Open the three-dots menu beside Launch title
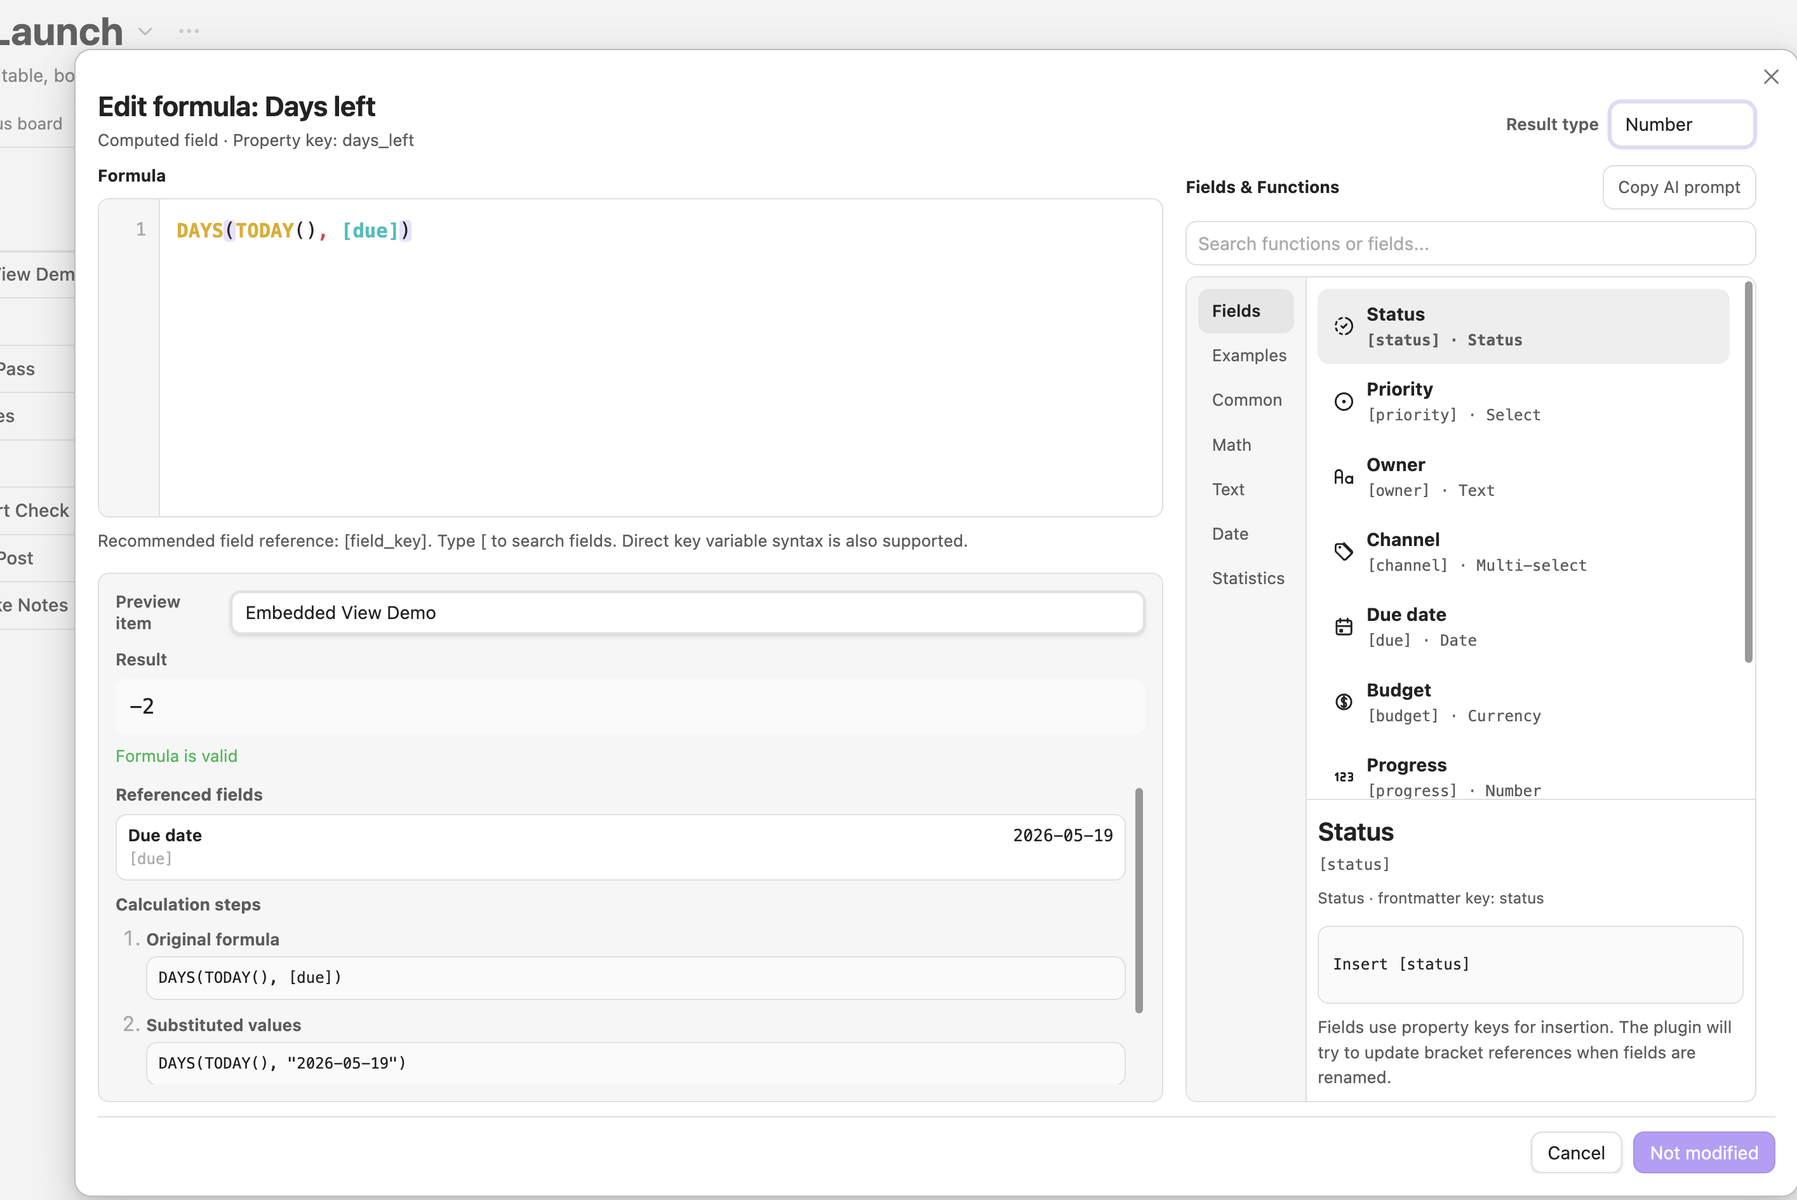The width and height of the screenshot is (1797, 1200). click(x=189, y=31)
